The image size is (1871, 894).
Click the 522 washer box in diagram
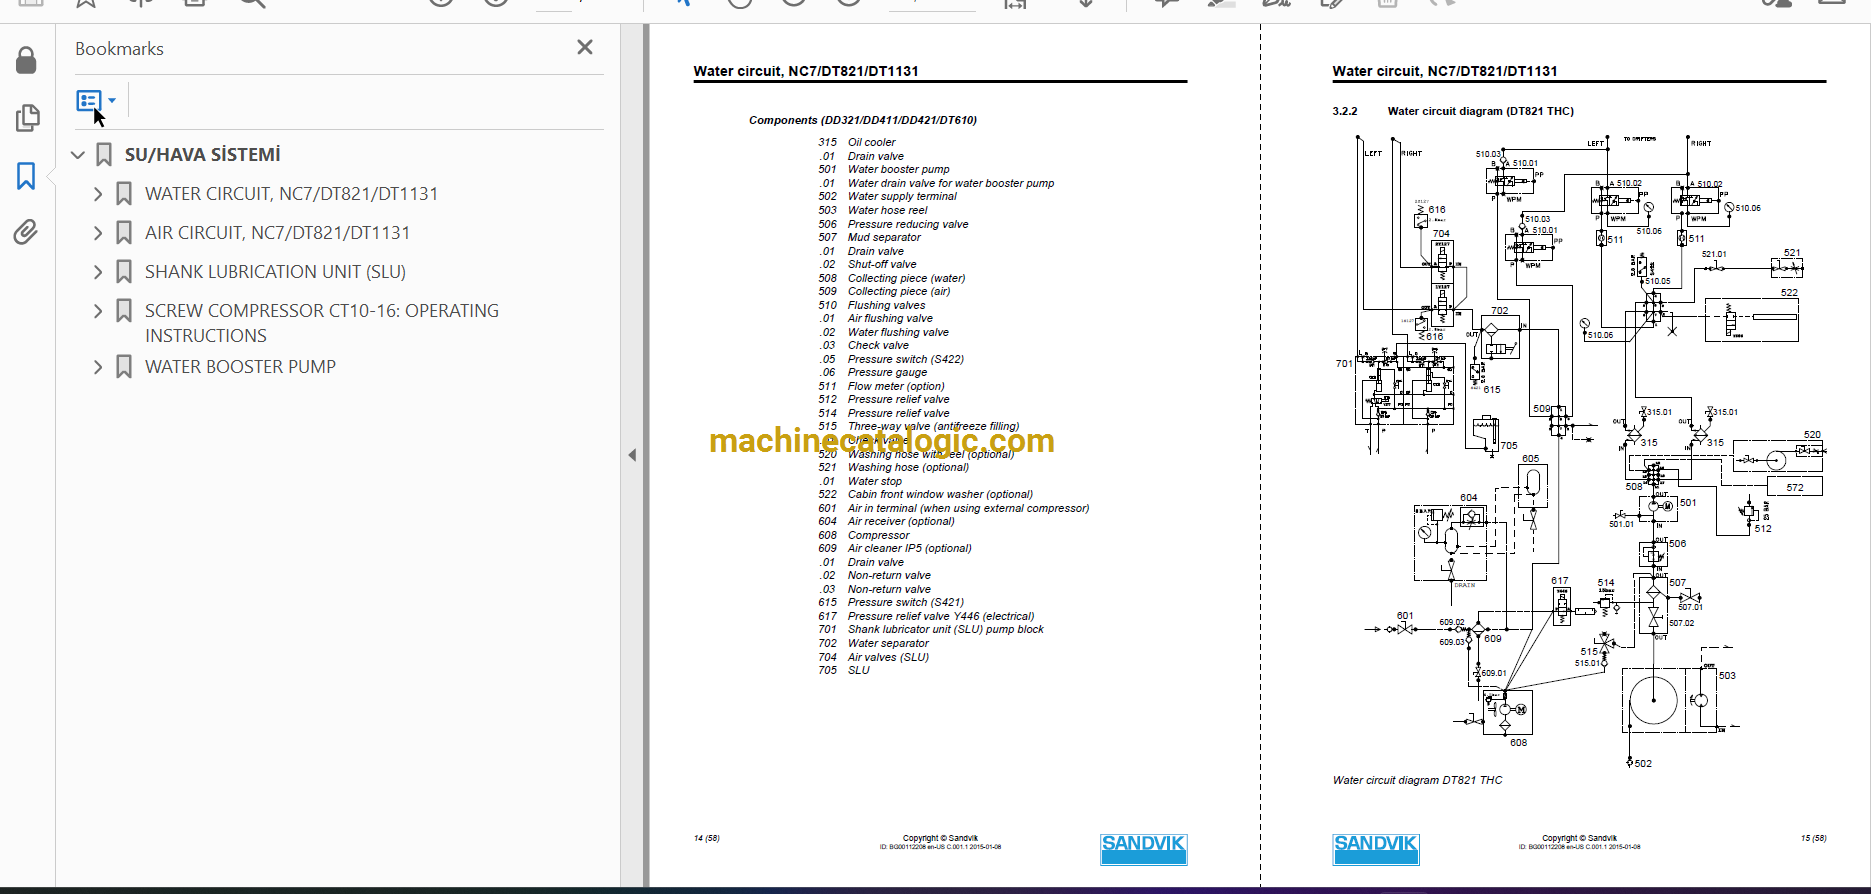point(1751,320)
